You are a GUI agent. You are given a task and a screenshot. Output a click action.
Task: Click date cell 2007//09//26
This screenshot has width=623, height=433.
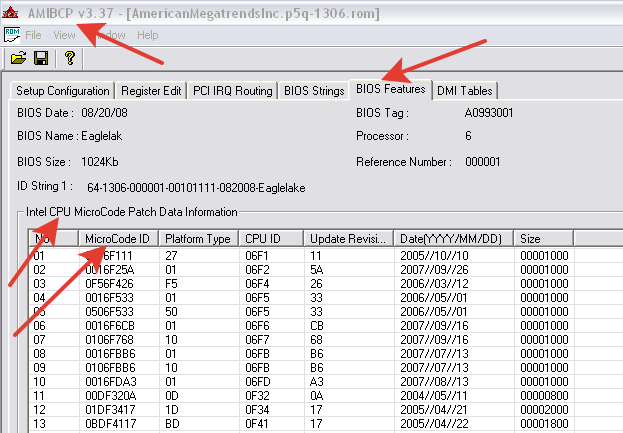click(x=434, y=270)
